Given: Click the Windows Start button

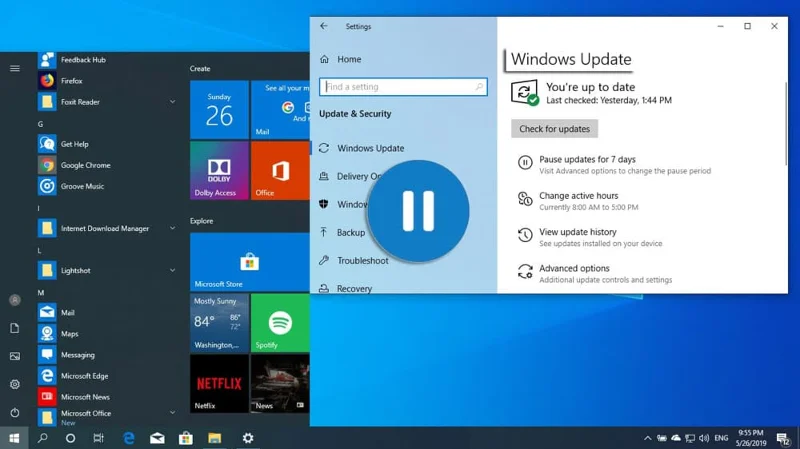Looking at the screenshot, I should tap(14, 438).
